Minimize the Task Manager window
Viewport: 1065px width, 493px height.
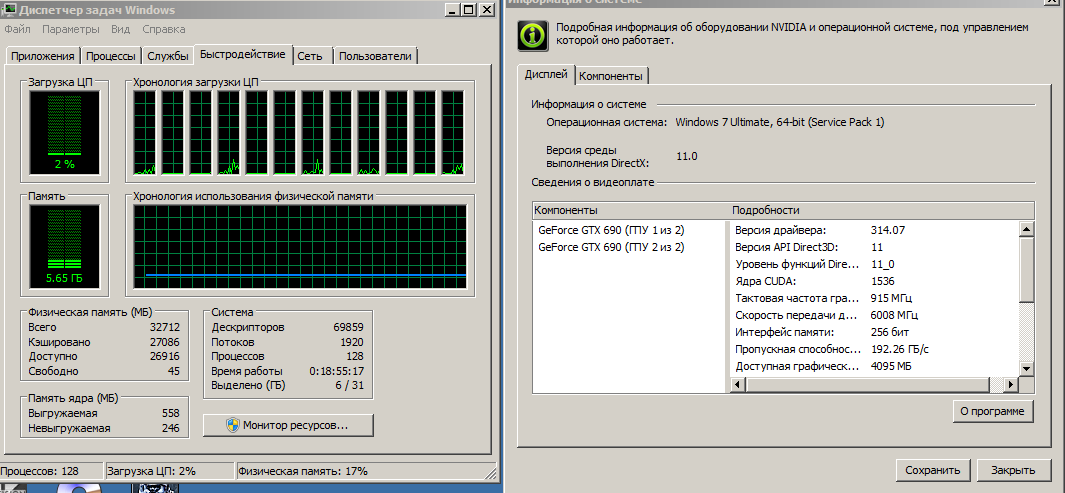[x=453, y=10]
